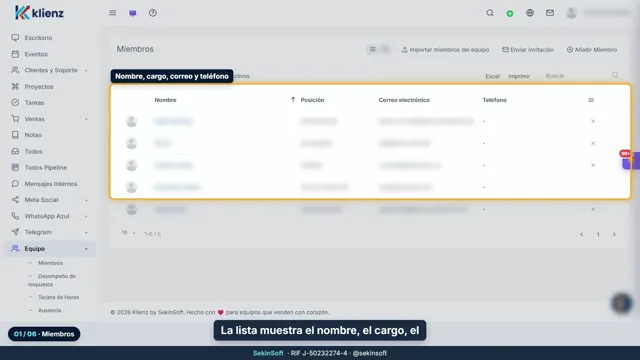Open column options icon in table header
Image resolution: width=640 pixels, height=360 pixels.
point(591,100)
